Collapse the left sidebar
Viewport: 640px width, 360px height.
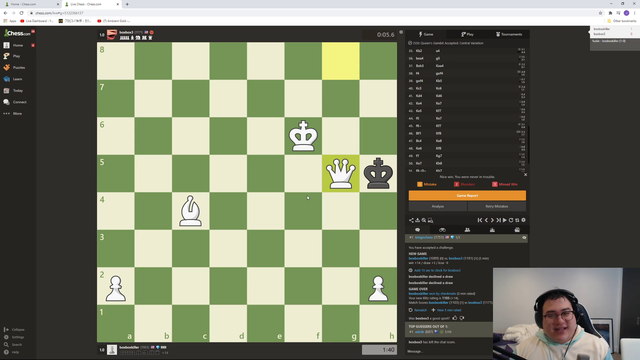click(14, 329)
